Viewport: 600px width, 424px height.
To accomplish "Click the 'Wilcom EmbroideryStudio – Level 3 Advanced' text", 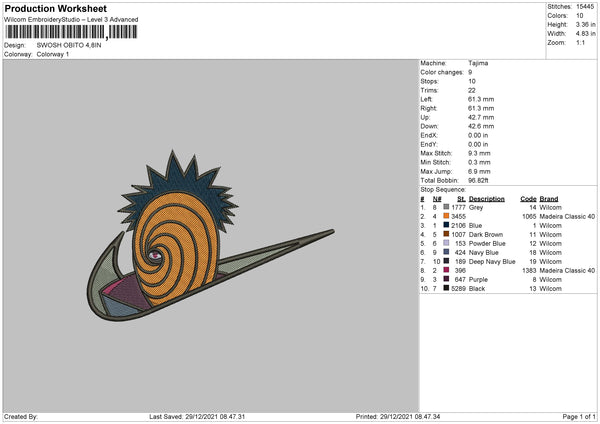I will point(71,20).
